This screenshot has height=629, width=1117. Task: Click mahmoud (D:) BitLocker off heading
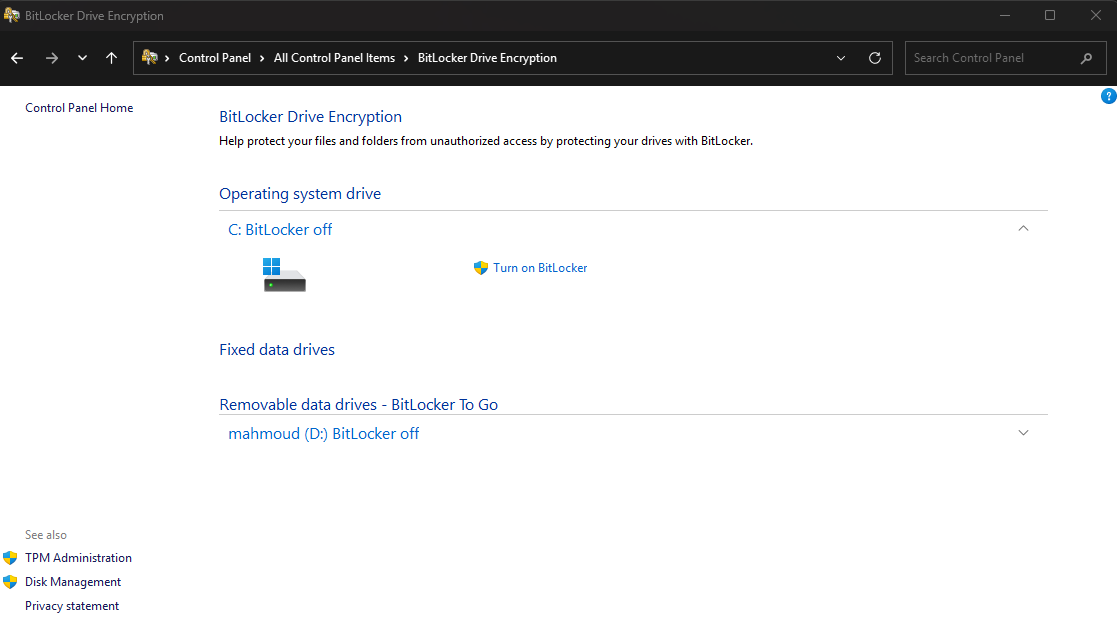pyautogui.click(x=323, y=434)
